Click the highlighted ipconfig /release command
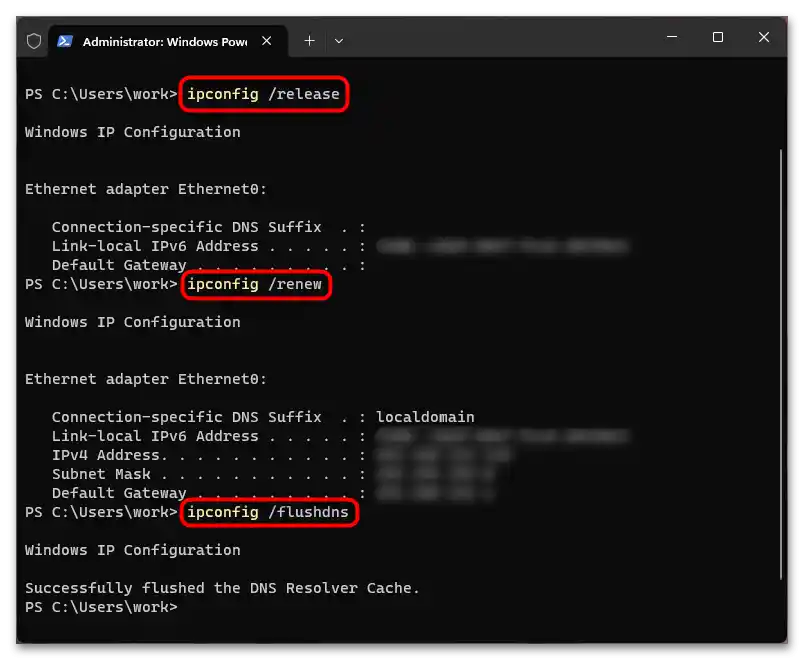 [x=264, y=94]
